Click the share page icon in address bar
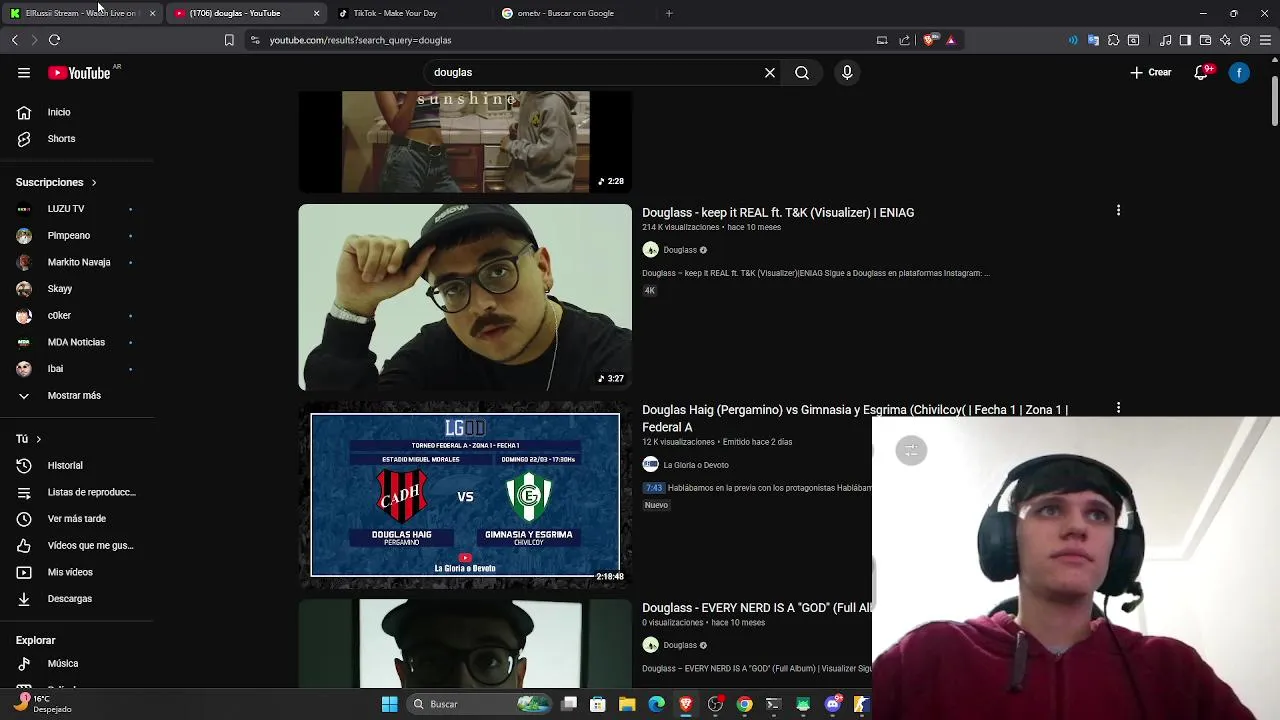The image size is (1280, 720). [905, 40]
